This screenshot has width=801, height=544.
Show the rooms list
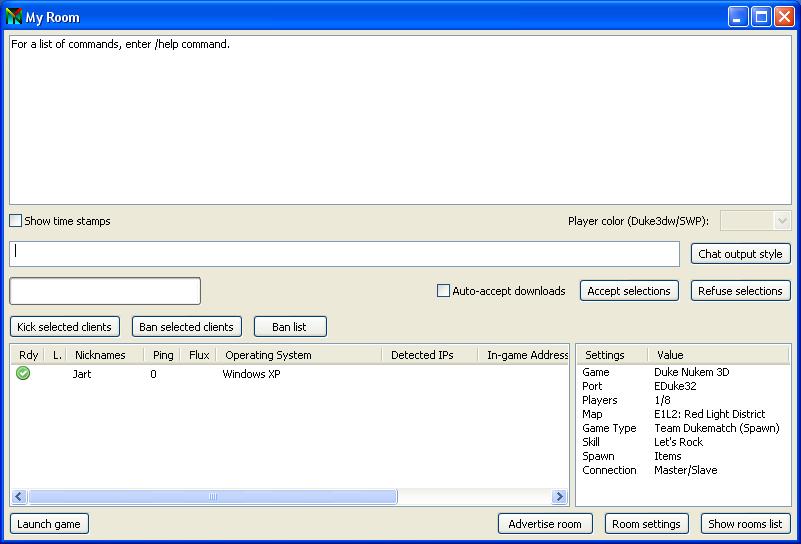coord(745,524)
